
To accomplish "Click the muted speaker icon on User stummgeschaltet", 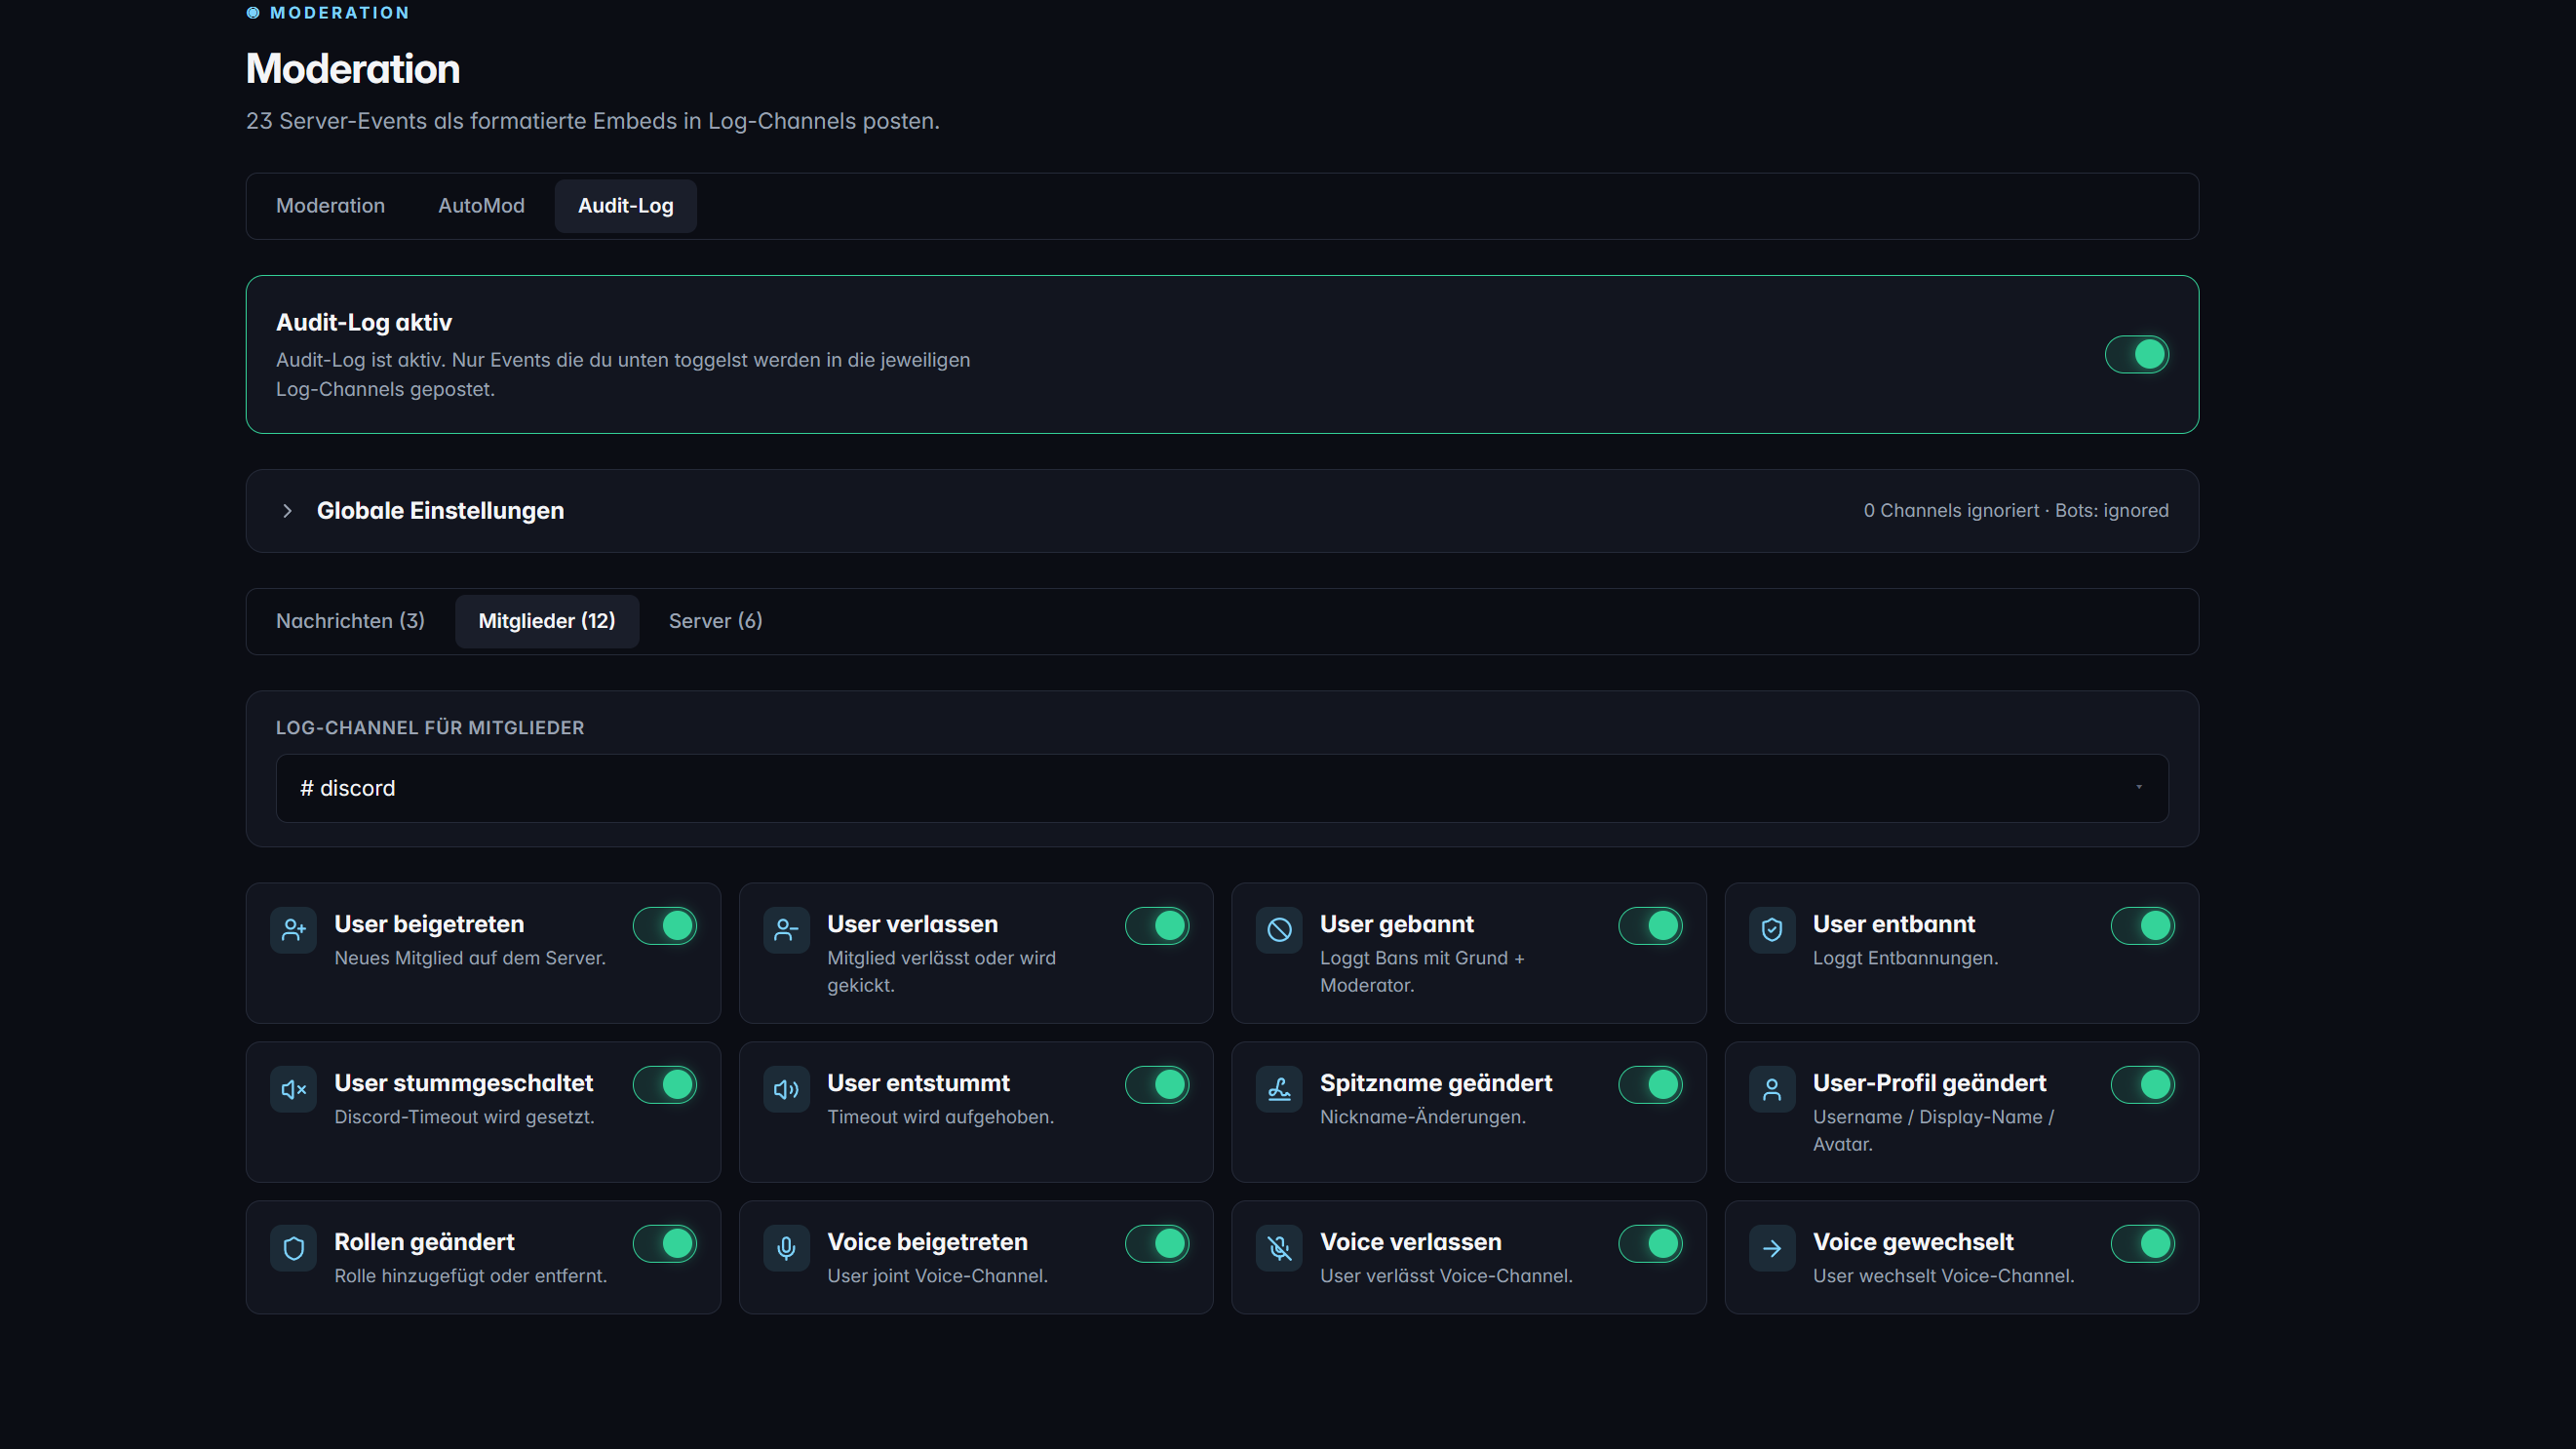I will click(293, 1089).
